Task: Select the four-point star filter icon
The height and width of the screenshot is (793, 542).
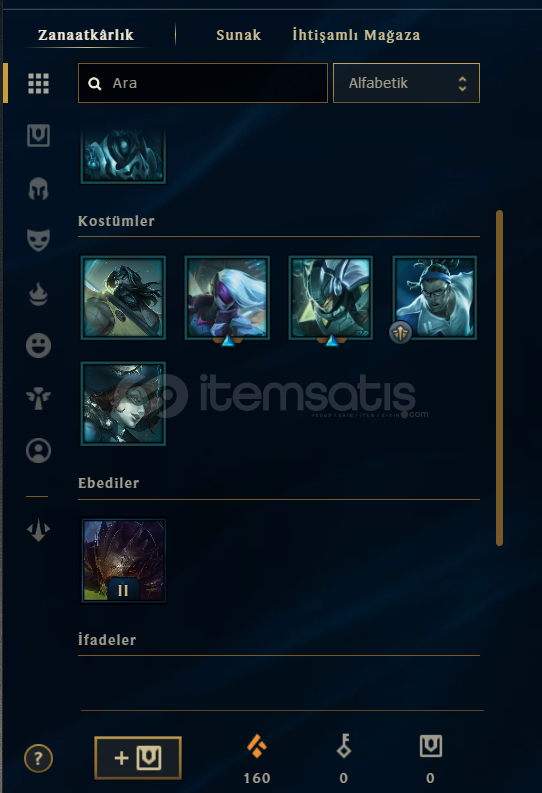Action: [38, 531]
